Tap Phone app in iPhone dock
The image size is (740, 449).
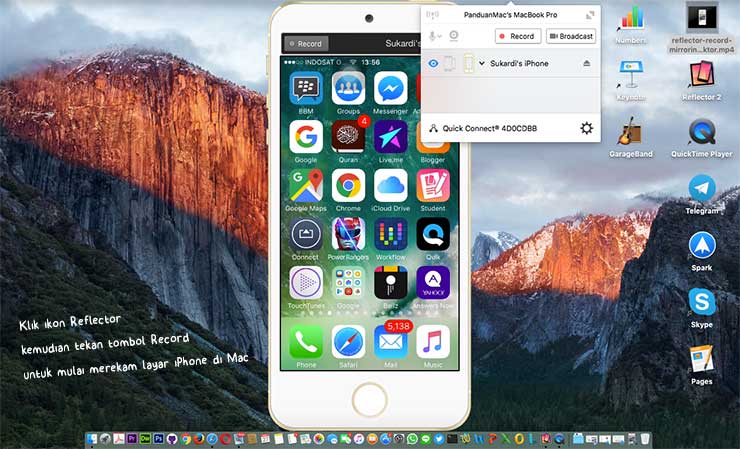click(306, 341)
